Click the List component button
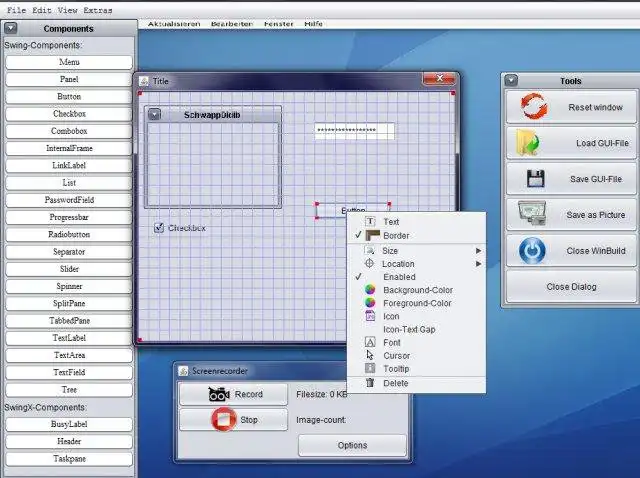Viewport: 640px width, 478px height. (69, 182)
